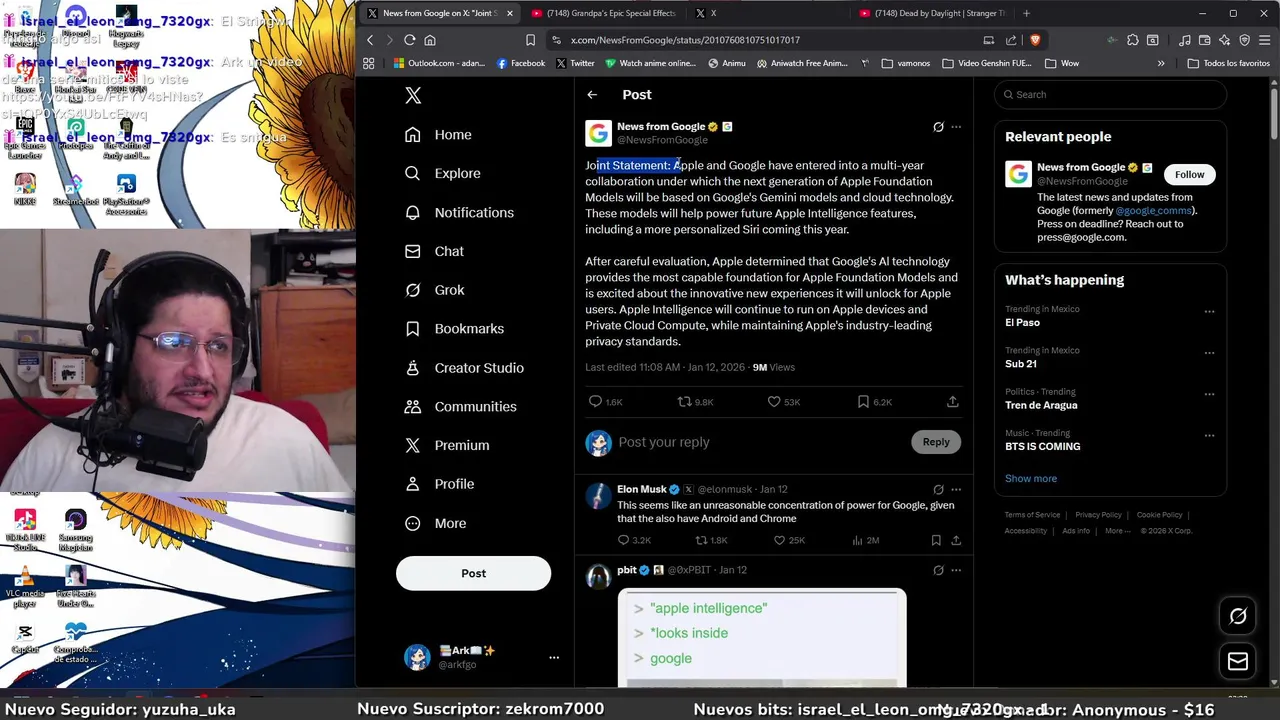
Task: Open the pbit reply image thumbnail
Action: 762,637
